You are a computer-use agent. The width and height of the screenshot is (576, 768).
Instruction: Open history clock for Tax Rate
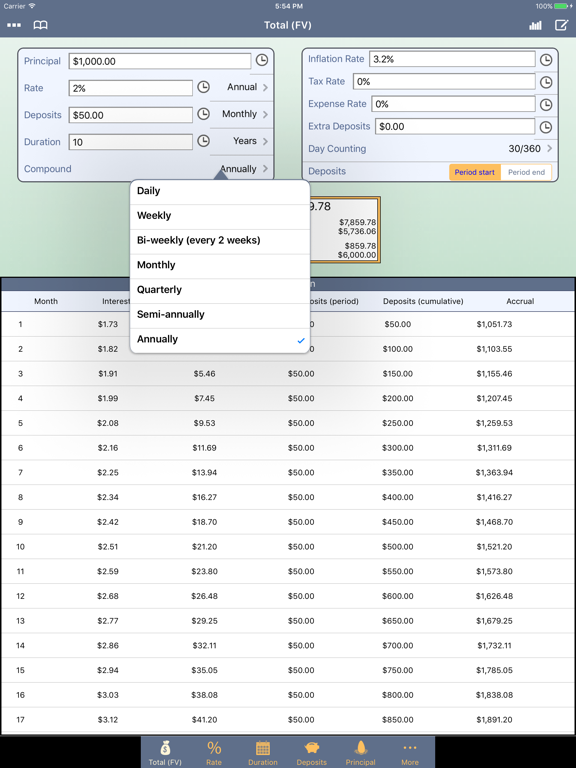[546, 82]
